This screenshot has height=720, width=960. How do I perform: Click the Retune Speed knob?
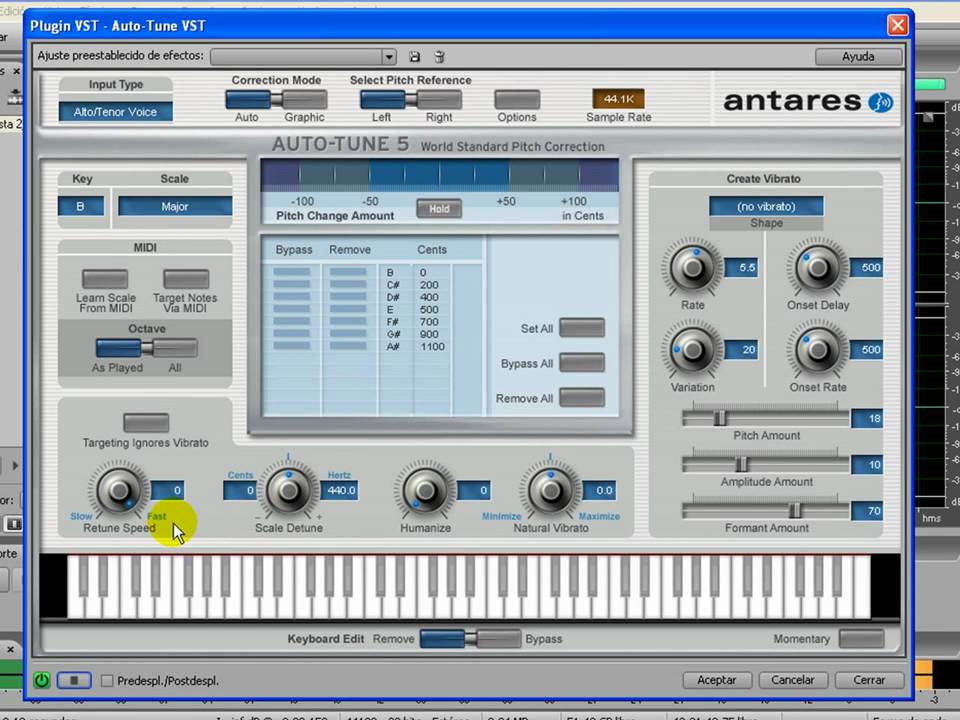click(118, 490)
